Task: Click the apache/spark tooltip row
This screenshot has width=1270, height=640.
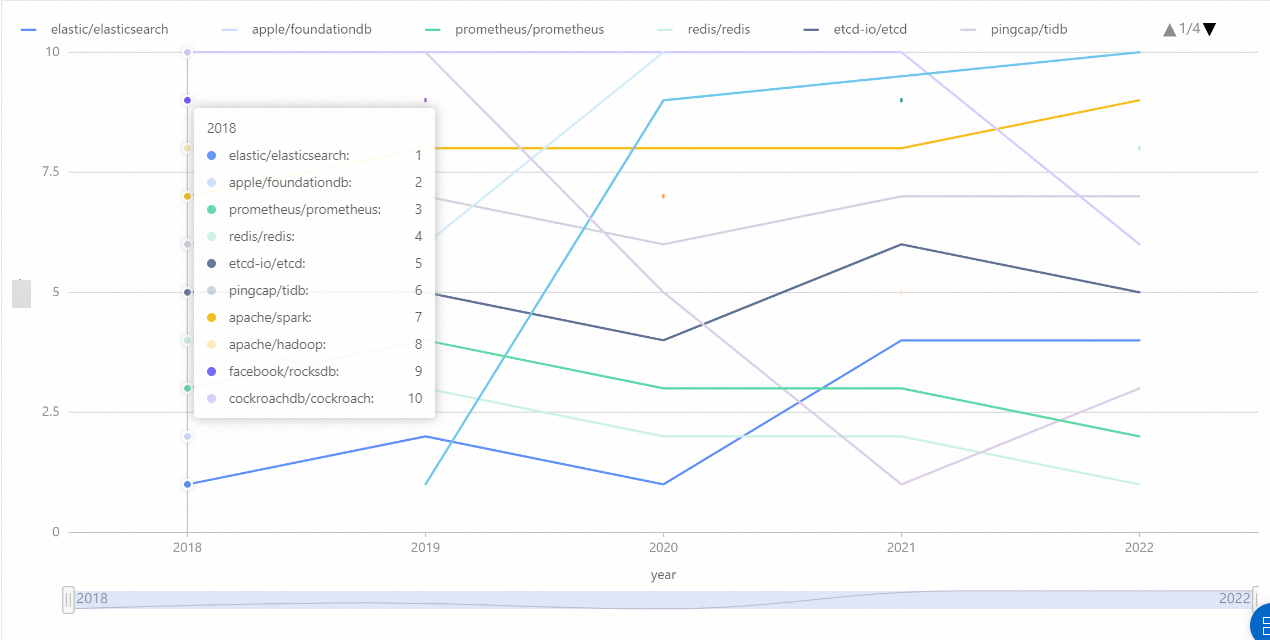Action: (x=314, y=317)
